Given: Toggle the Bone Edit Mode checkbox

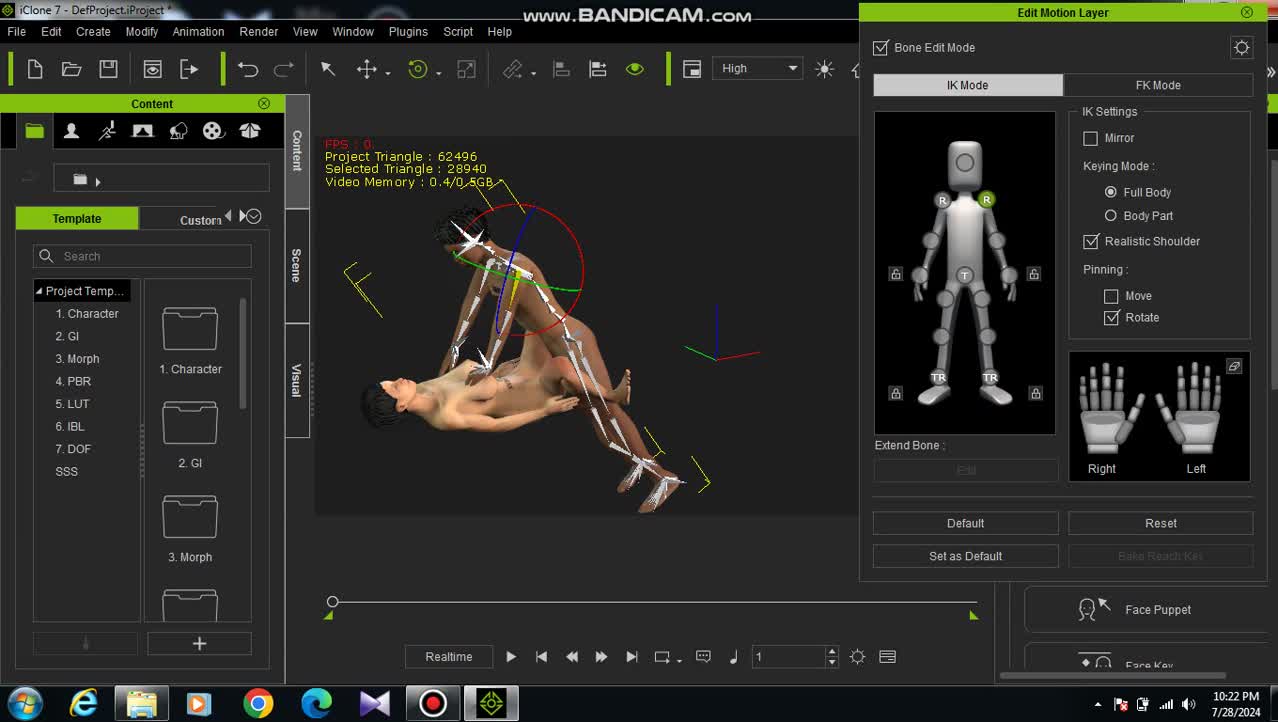Looking at the screenshot, I should [881, 48].
